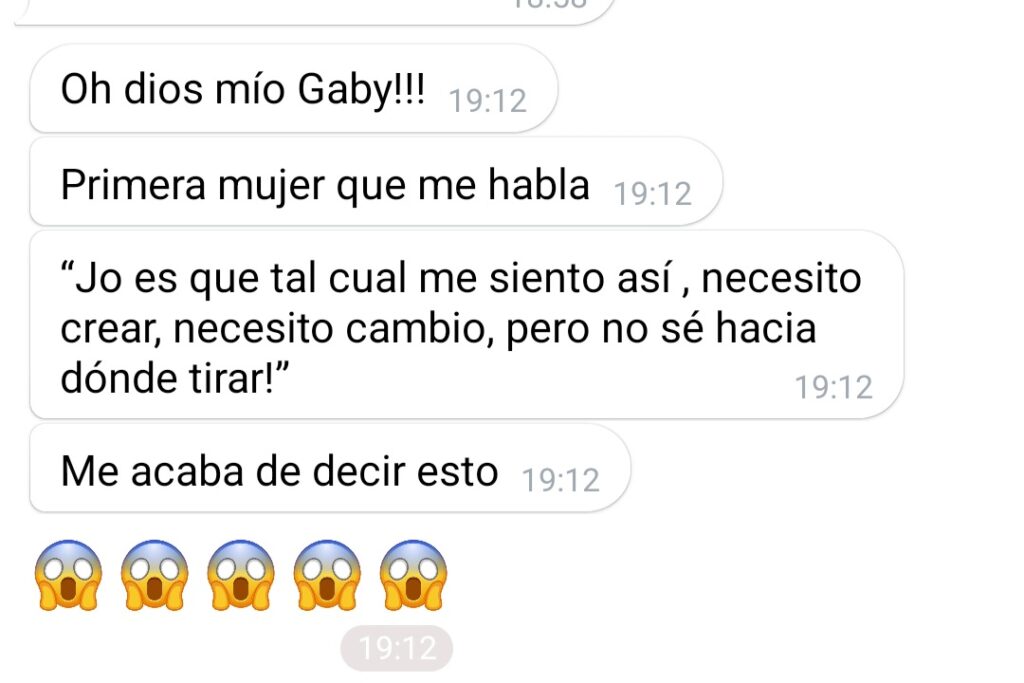Viewport: 1024px width, 683px height.
Task: Tap timestamp on 'Primera mujer' bubble
Action: click(x=652, y=195)
